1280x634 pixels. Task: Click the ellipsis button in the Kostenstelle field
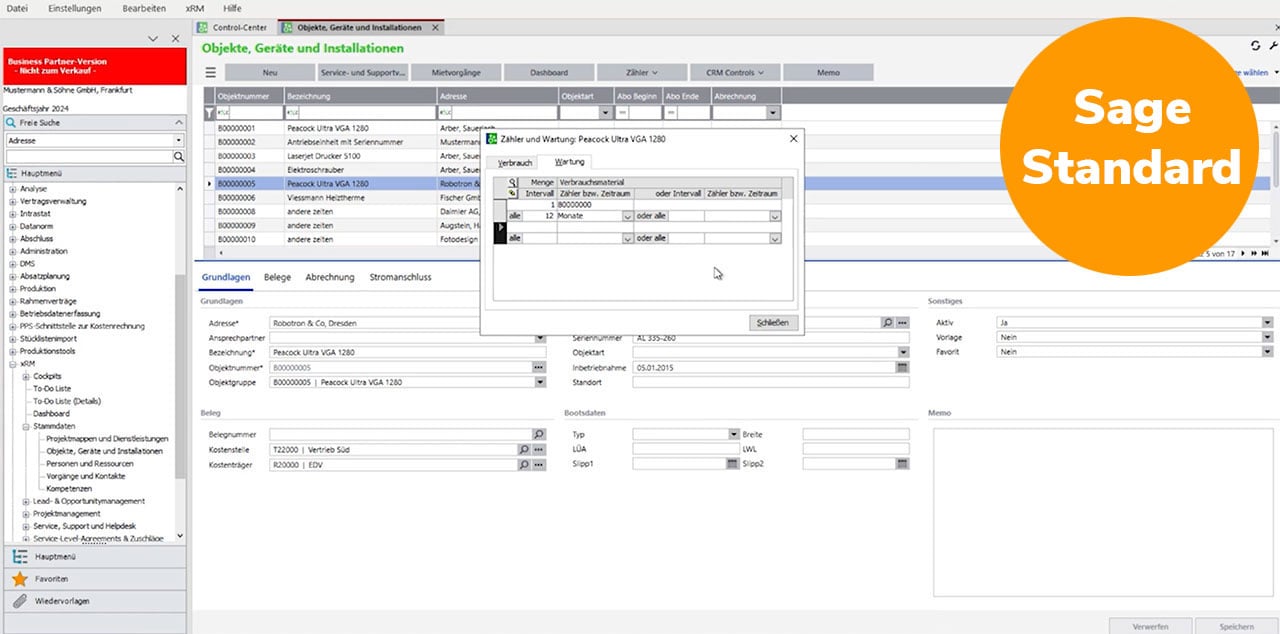(540, 450)
